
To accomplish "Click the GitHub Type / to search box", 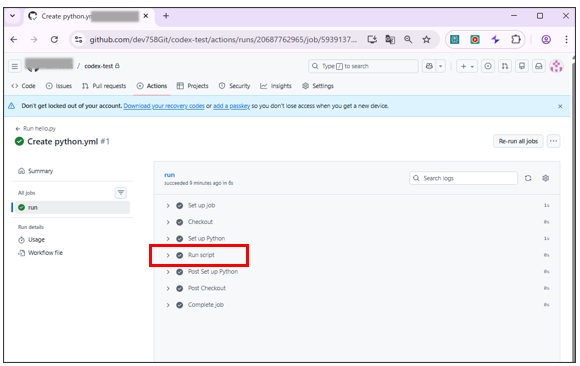I will pyautogui.click(x=363, y=66).
